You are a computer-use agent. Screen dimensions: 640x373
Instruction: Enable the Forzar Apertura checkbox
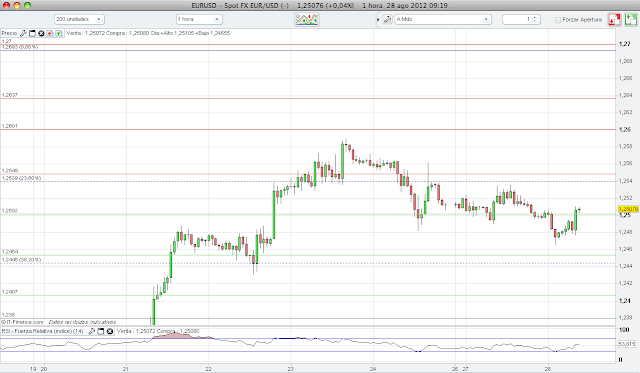click(558, 20)
